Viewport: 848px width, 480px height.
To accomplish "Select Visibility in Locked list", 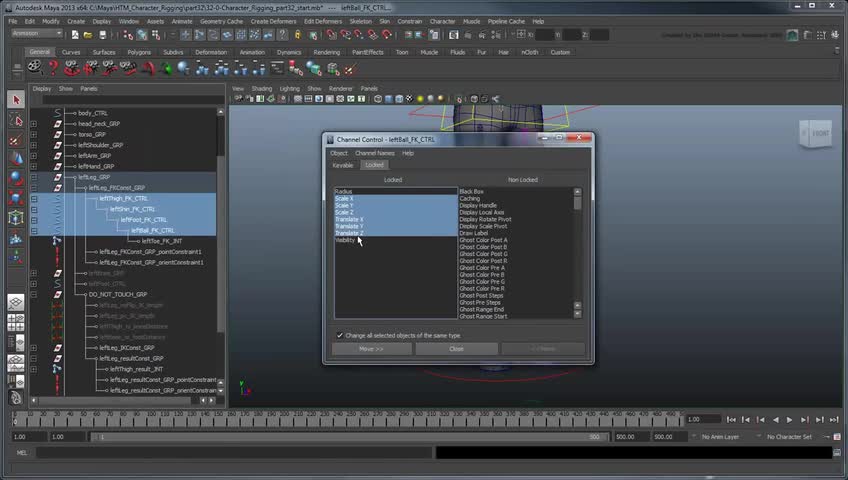I will click(x=345, y=240).
